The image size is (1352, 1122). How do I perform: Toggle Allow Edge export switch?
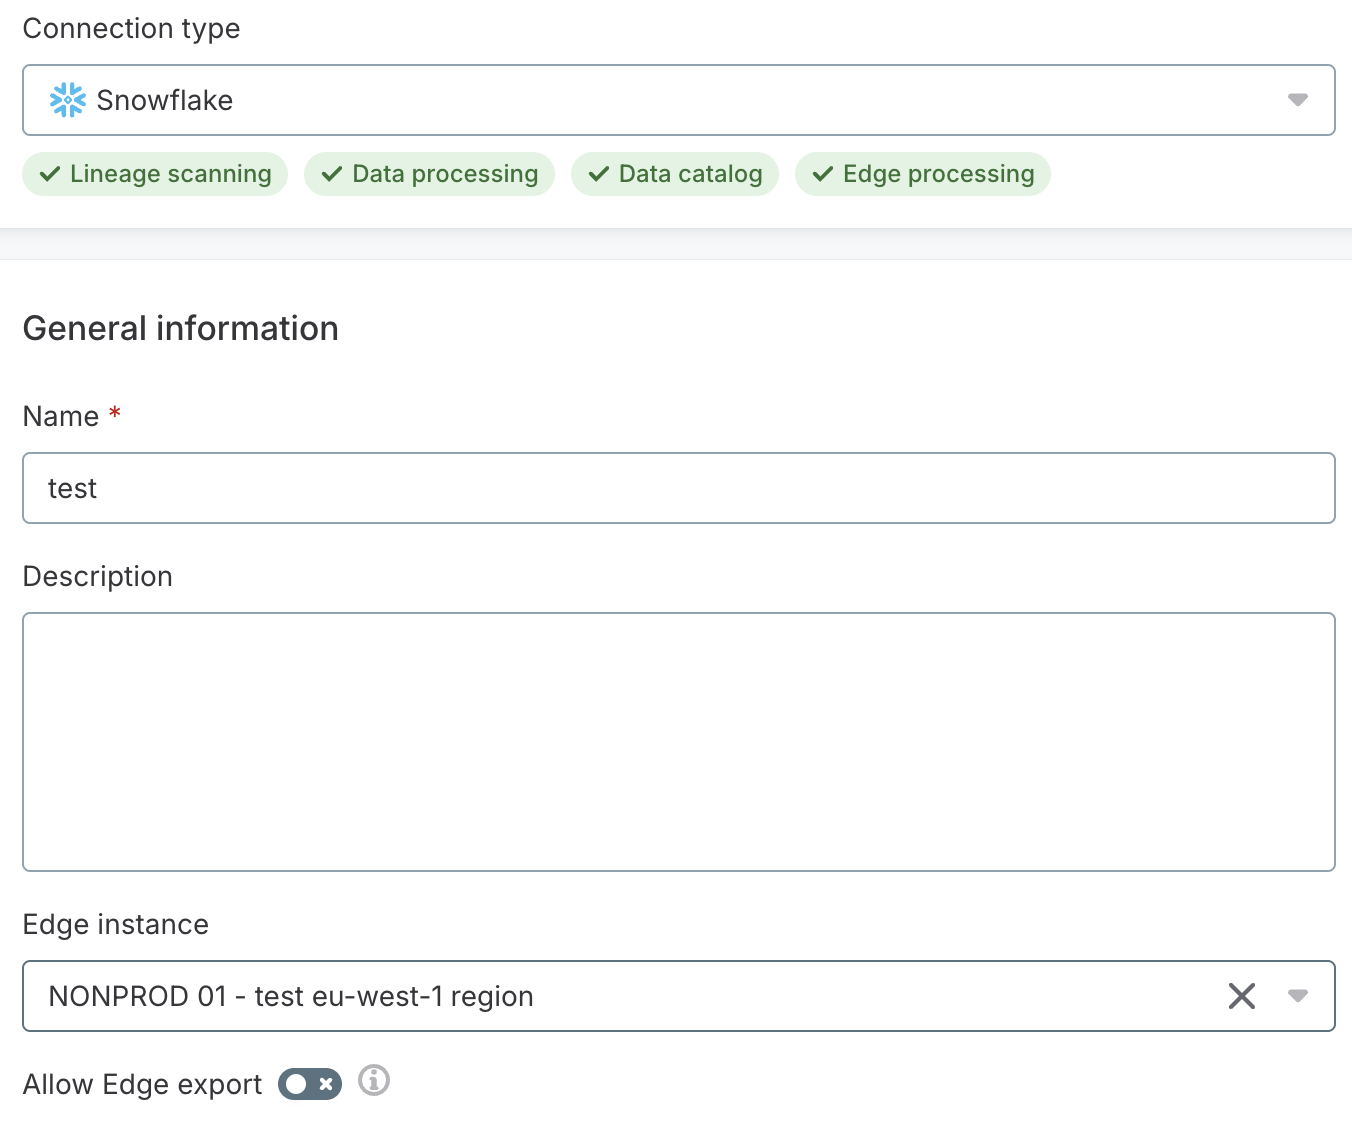[x=310, y=1084]
